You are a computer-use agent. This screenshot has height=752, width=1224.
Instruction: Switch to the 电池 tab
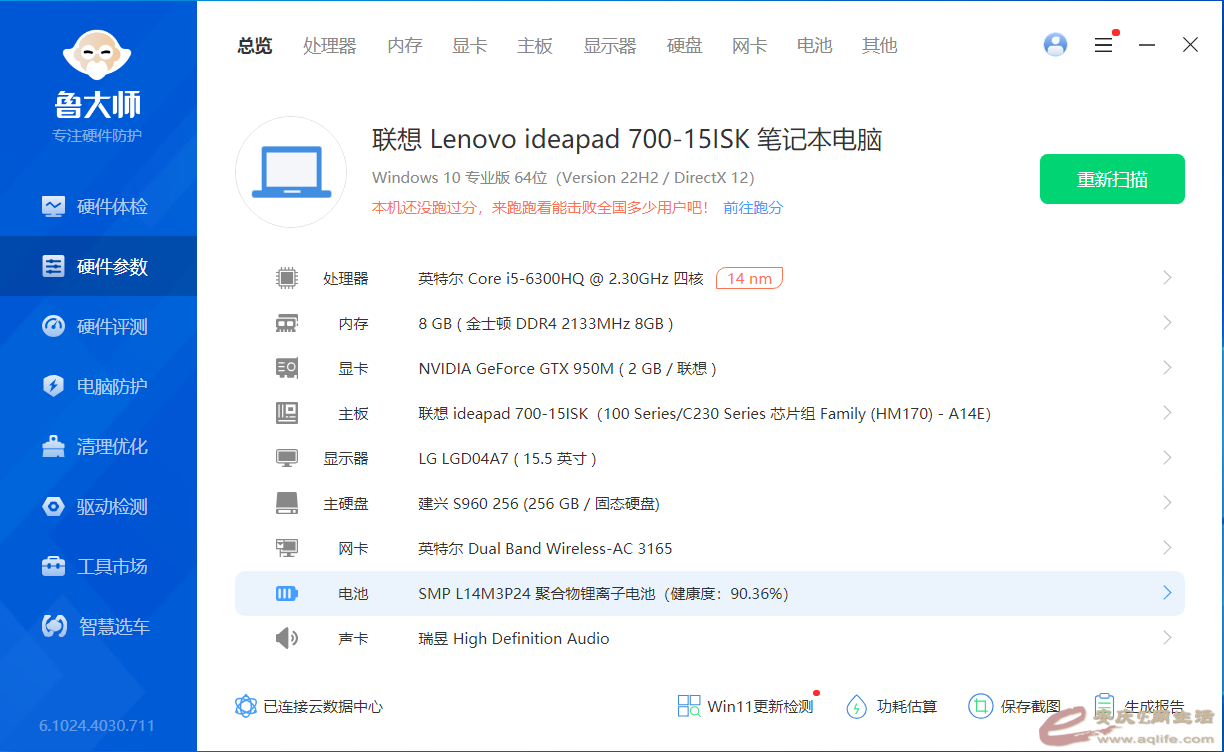(x=814, y=46)
